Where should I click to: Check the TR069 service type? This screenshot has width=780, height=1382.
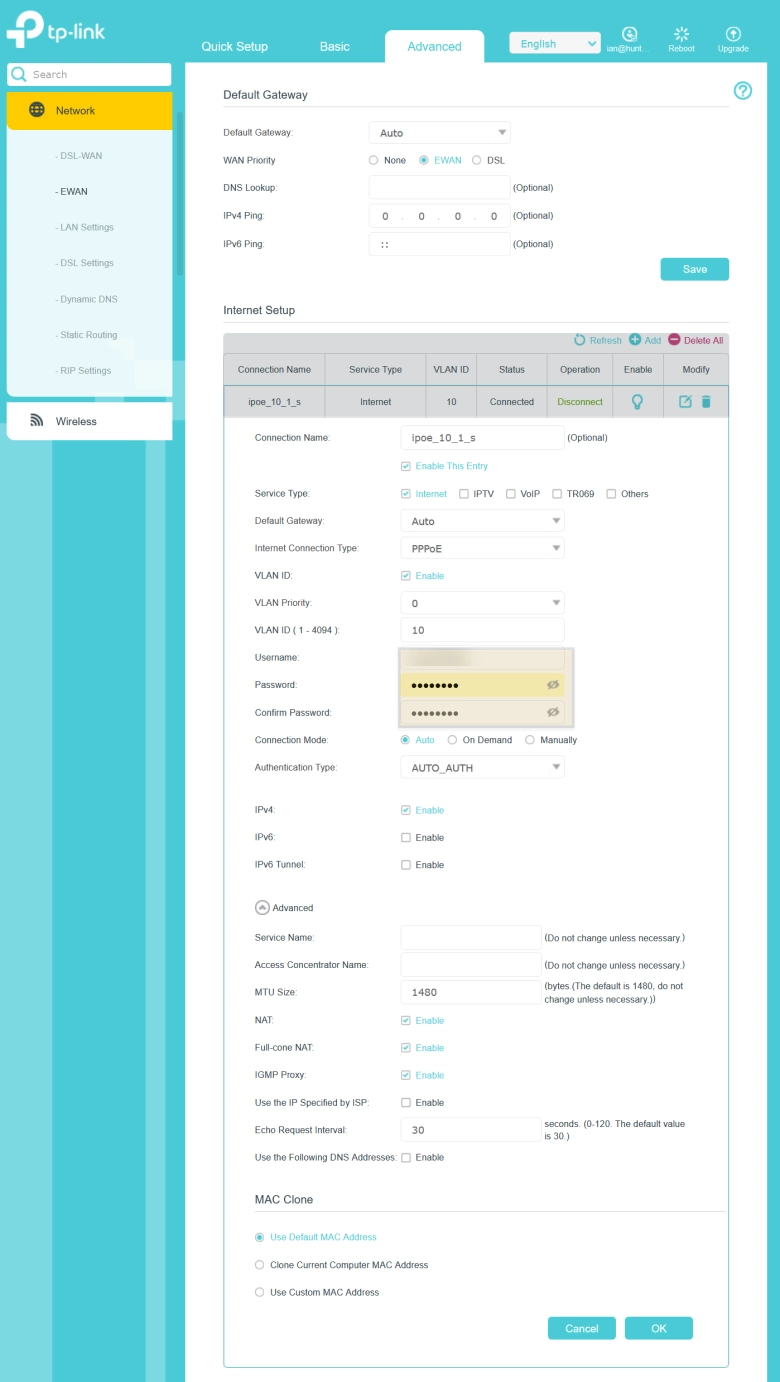(558, 493)
